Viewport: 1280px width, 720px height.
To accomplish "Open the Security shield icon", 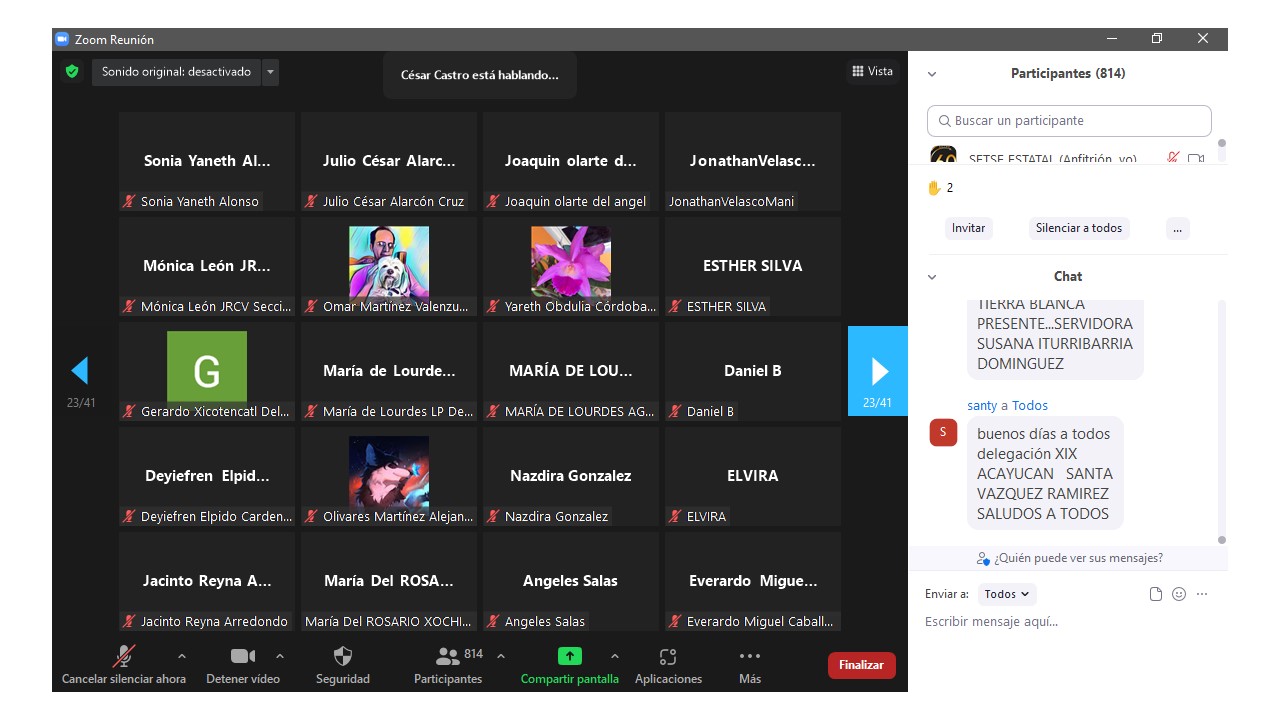I will tap(342, 657).
